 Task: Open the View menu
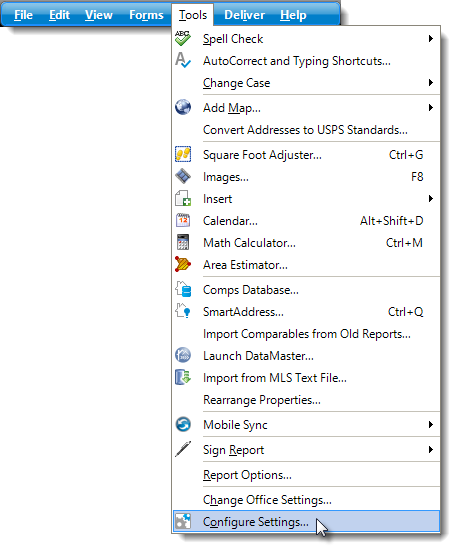point(99,15)
